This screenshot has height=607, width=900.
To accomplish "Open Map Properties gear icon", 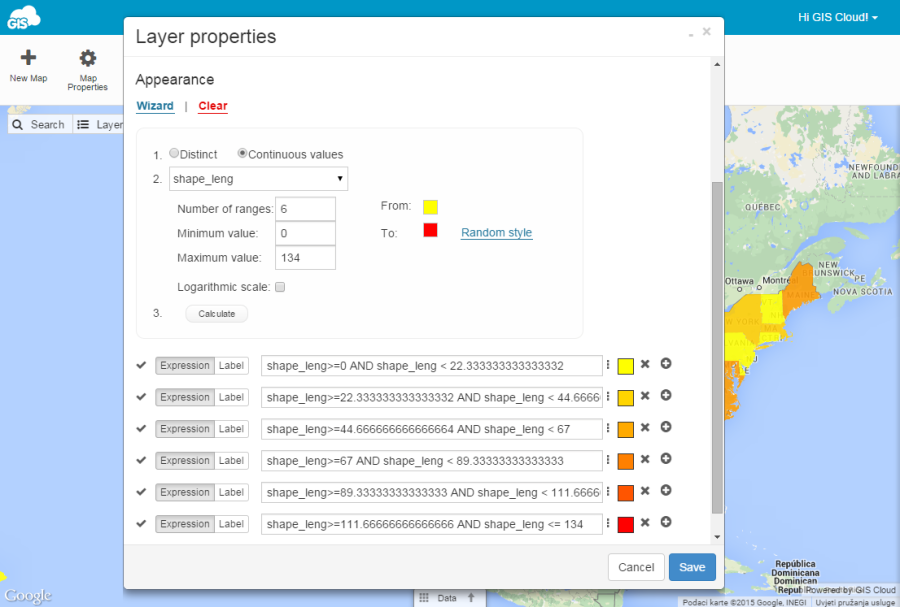I will [x=88, y=58].
